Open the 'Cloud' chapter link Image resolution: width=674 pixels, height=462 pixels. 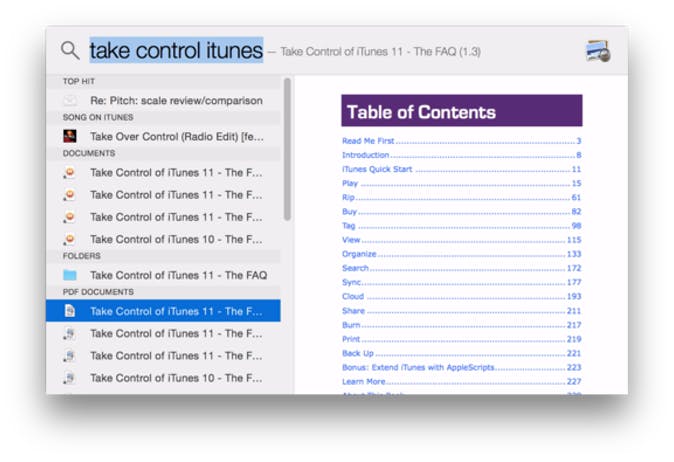pos(461,297)
